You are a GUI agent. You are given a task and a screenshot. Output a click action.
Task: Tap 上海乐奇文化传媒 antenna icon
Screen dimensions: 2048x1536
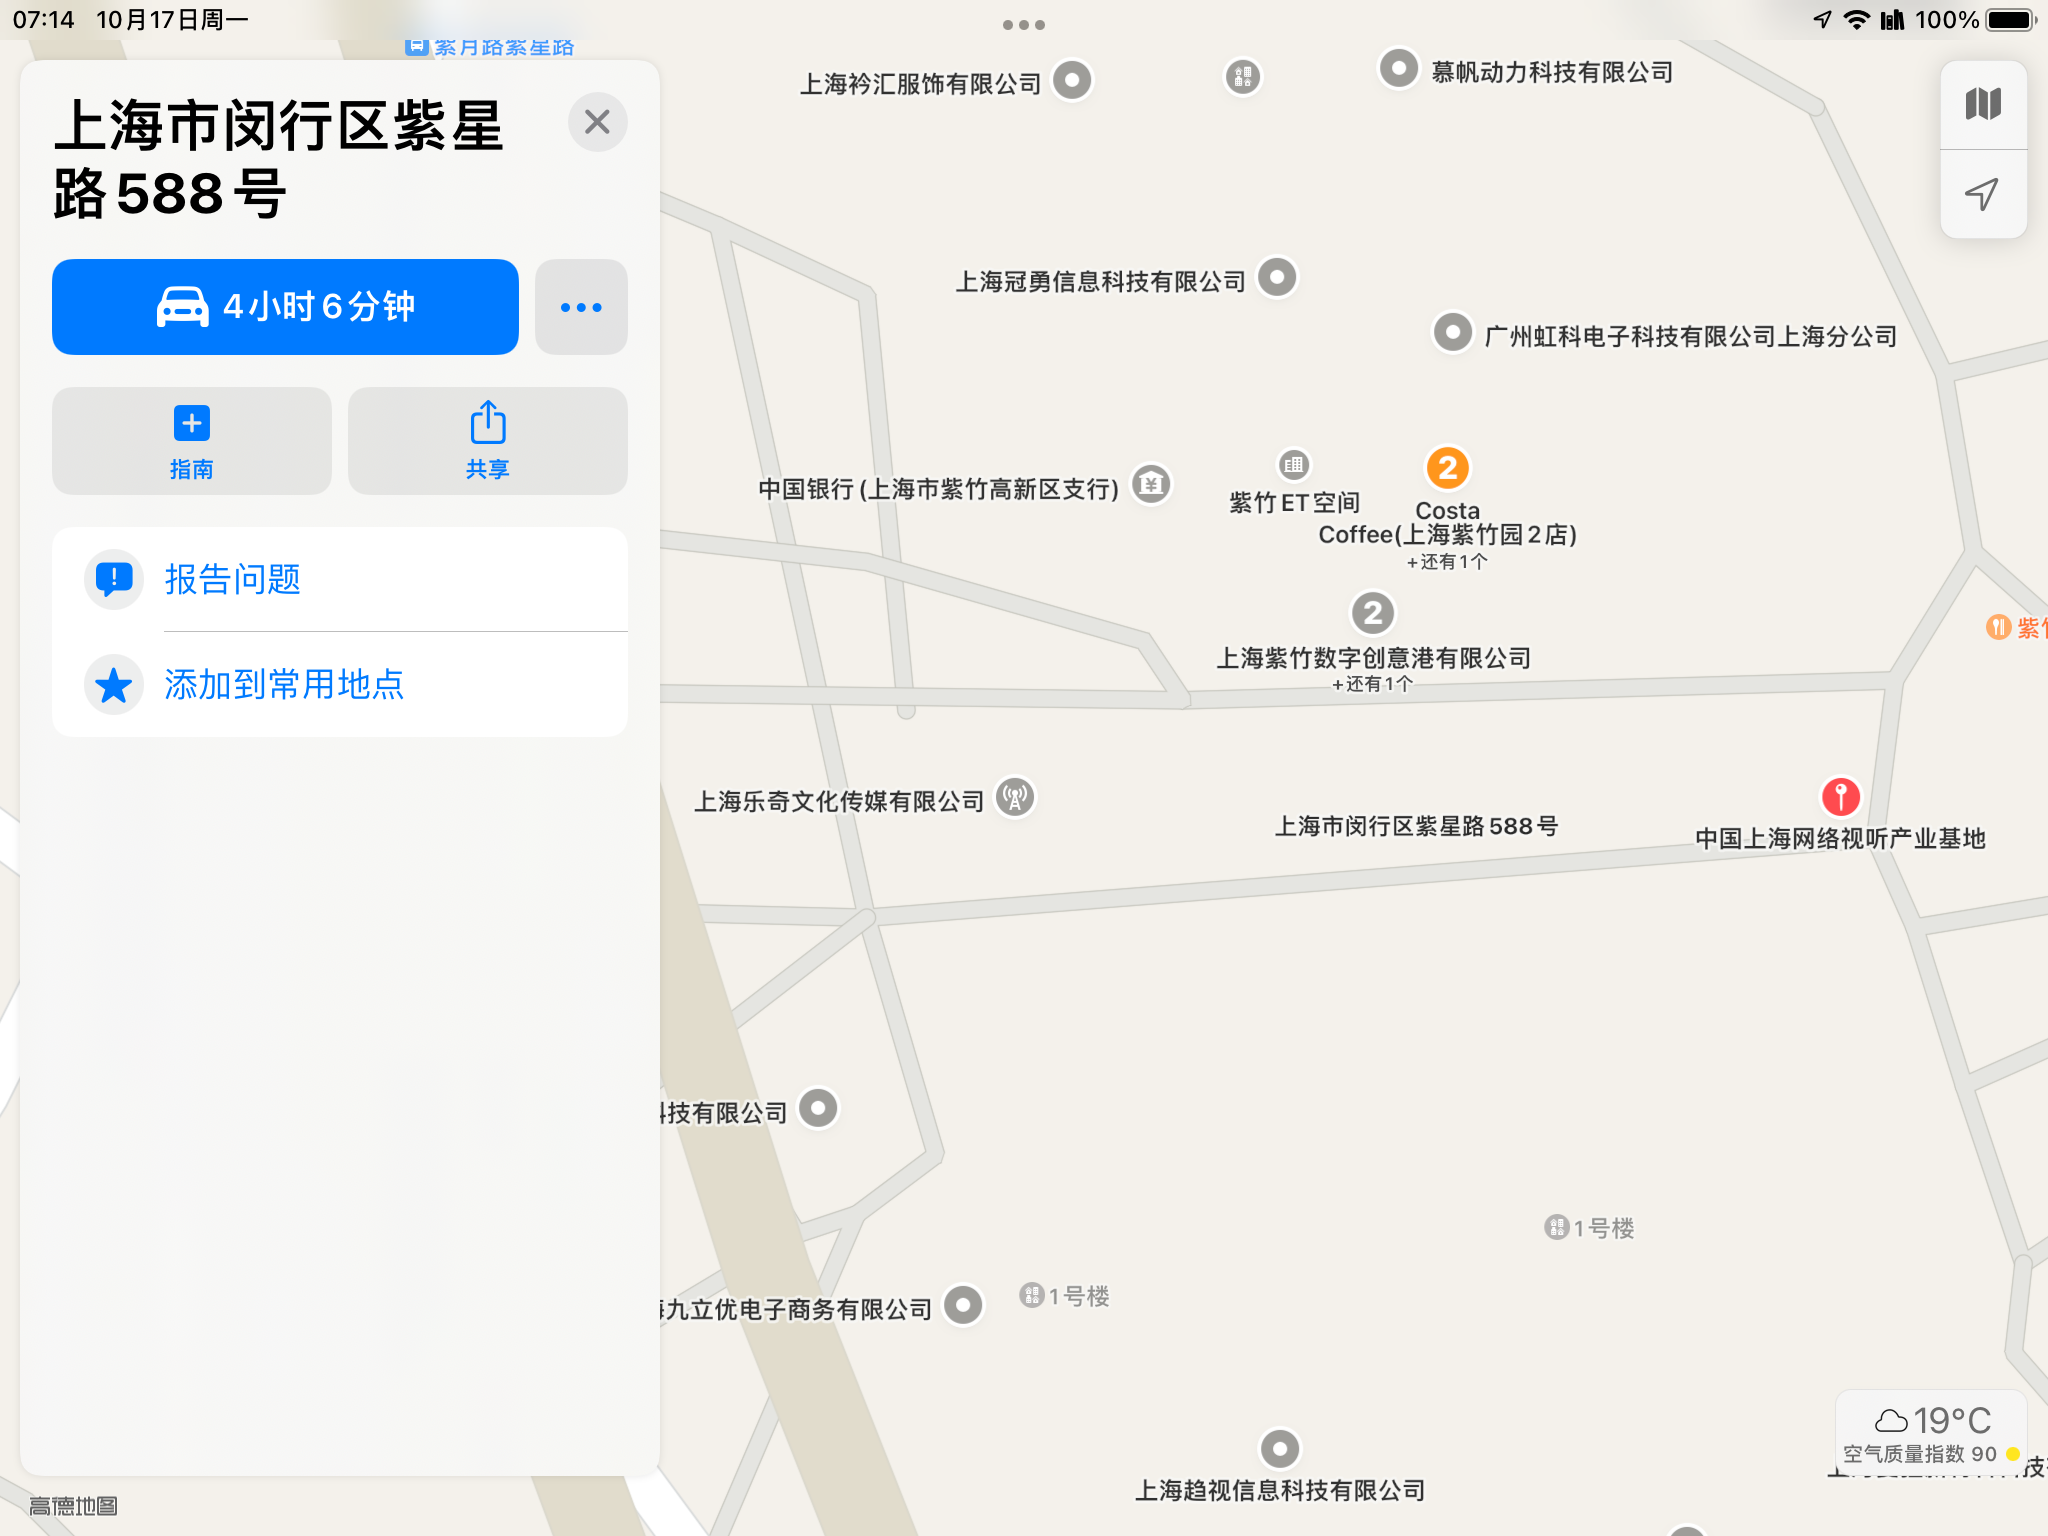coord(1015,798)
